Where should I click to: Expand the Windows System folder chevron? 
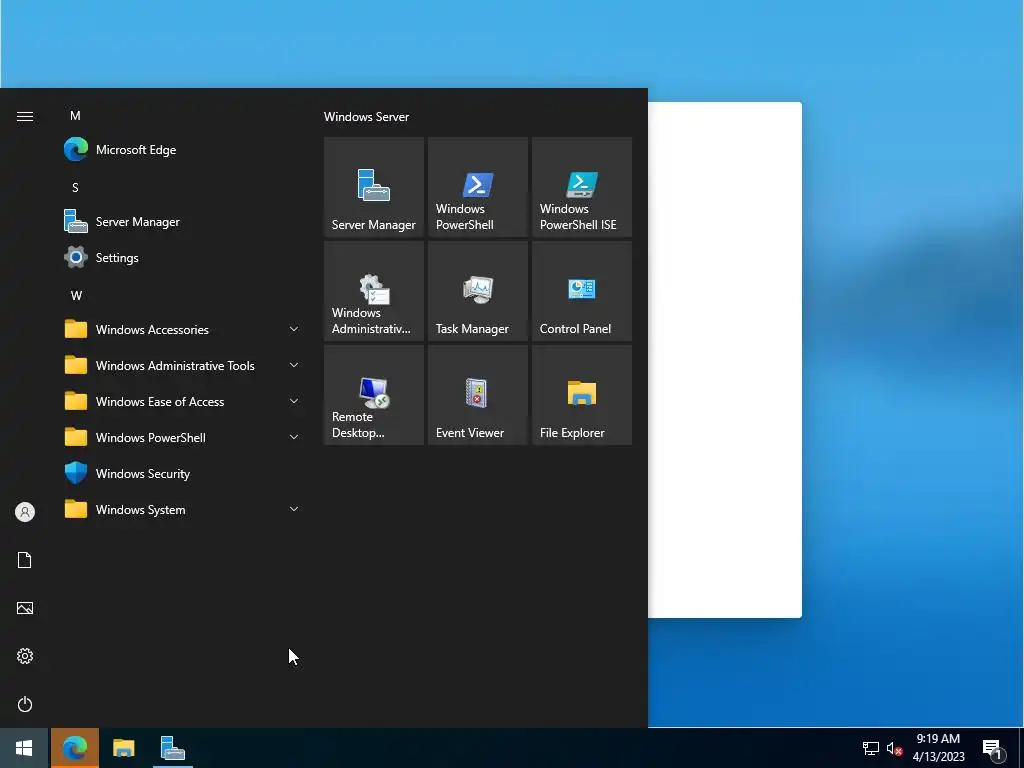coord(294,509)
